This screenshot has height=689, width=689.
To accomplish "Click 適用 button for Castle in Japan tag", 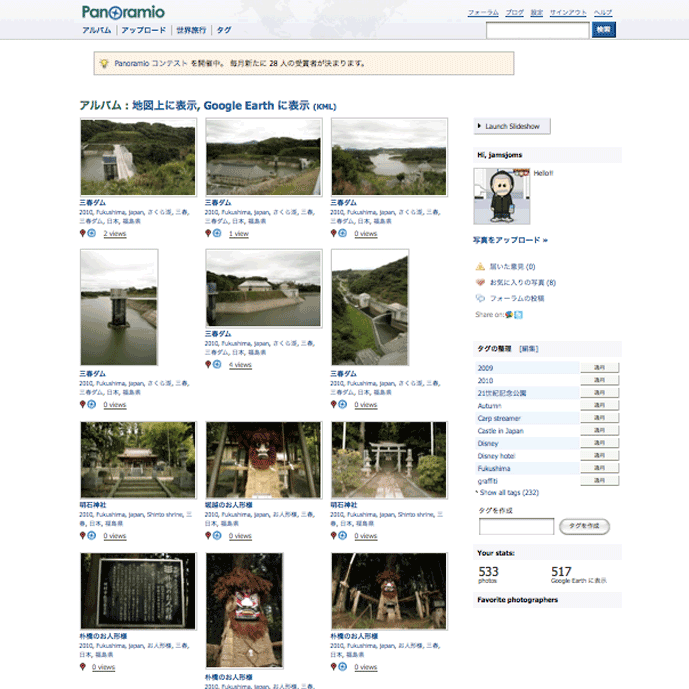I will click(600, 430).
